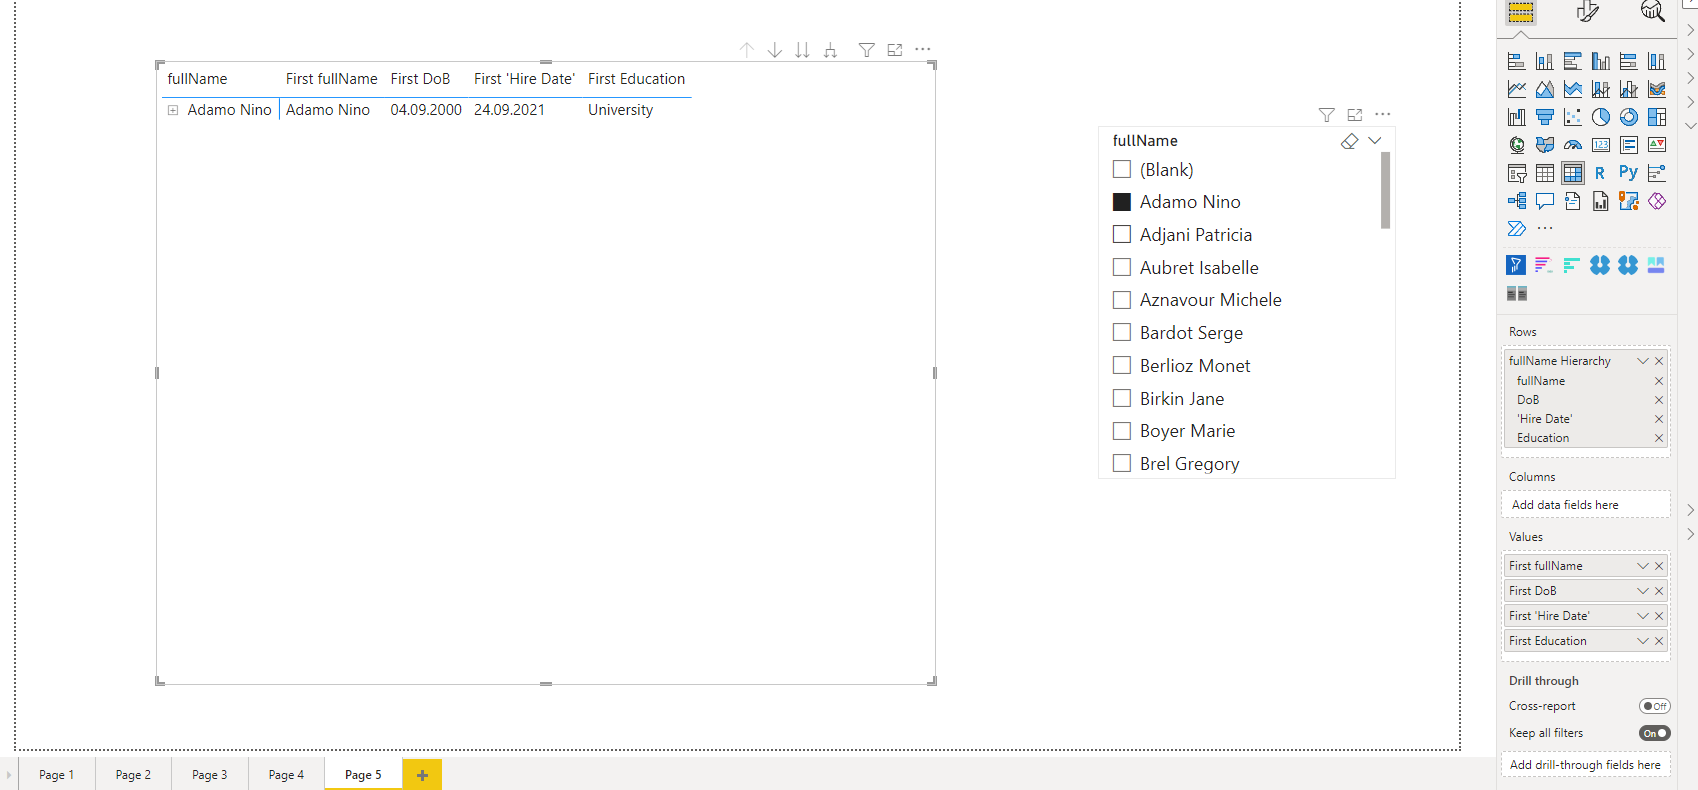Image resolution: width=1698 pixels, height=790 pixels.
Task: Select the Map globe visual
Action: [x=1517, y=145]
